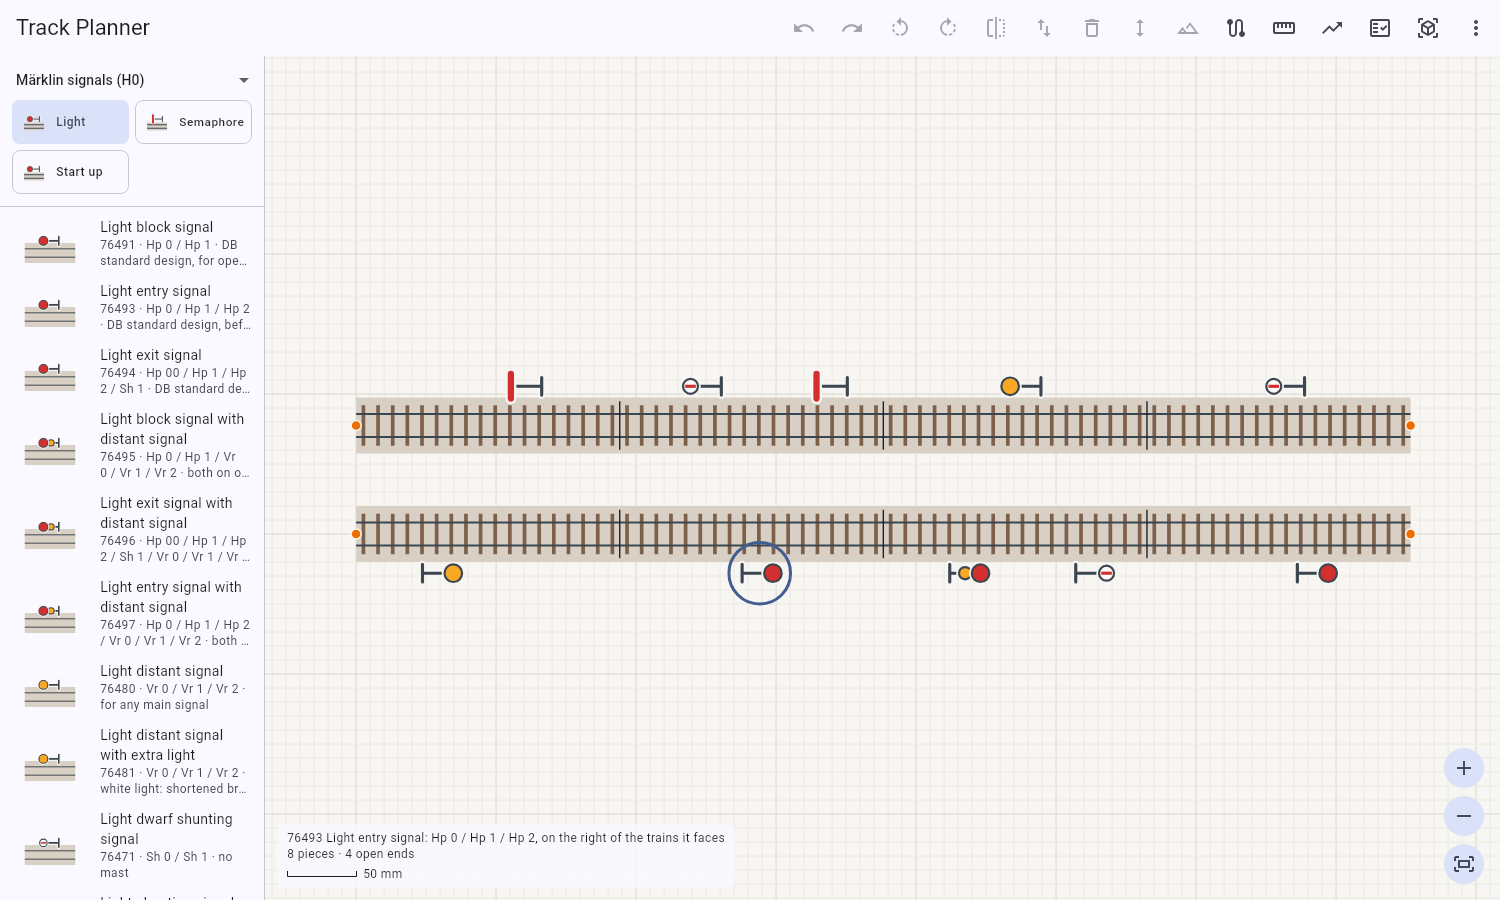Click the orange open end at lower track left
The image size is (1500, 900).
coord(356,534)
